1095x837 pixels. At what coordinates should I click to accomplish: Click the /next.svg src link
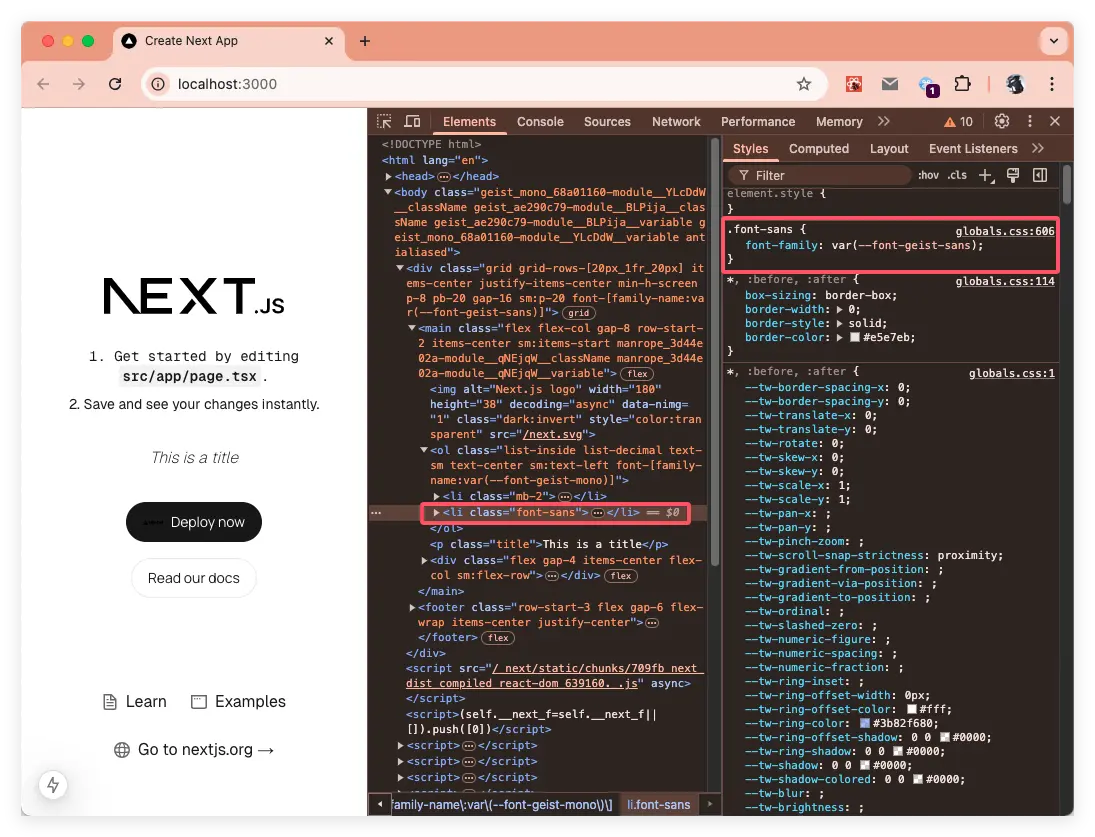(x=552, y=434)
